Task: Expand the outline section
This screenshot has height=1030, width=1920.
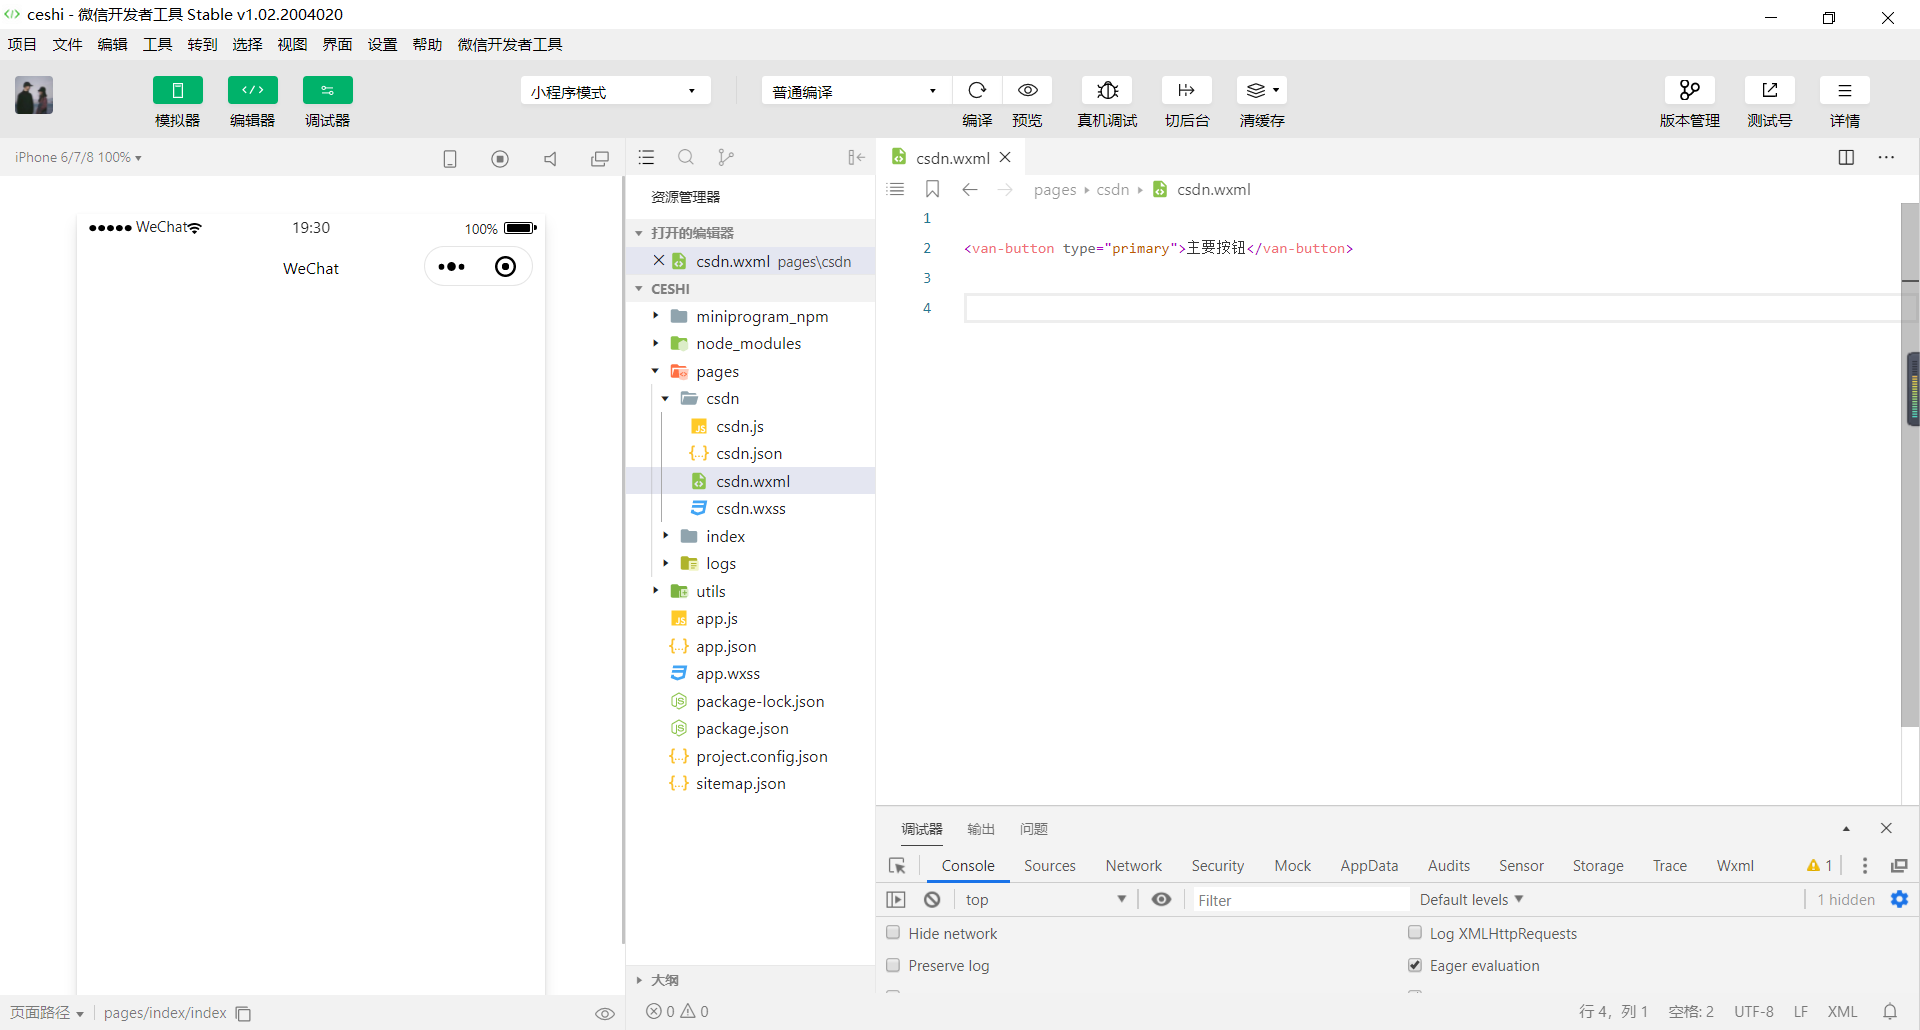Action: click(x=750, y=980)
